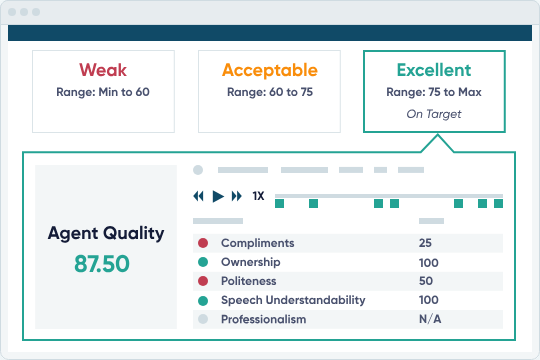Jump to first green timeline marker
Image resolution: width=540 pixels, height=360 pixels.
(x=280, y=204)
